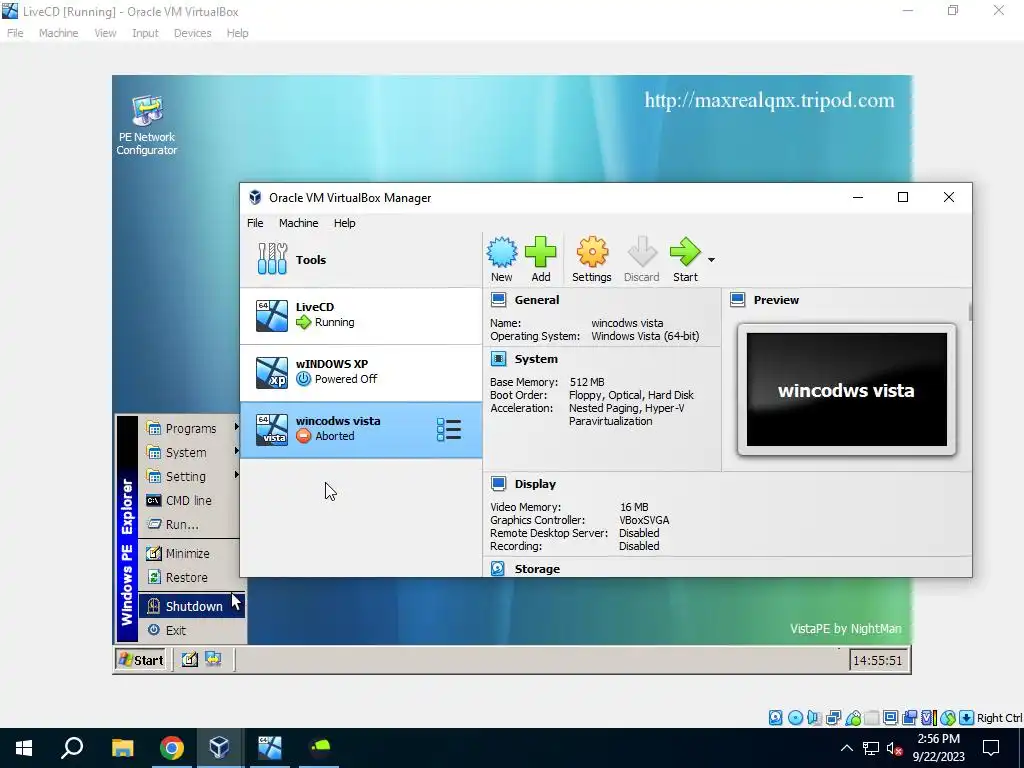The image size is (1024, 768).
Task: Open Input menu of LiveCD VM window
Action: [x=145, y=33]
